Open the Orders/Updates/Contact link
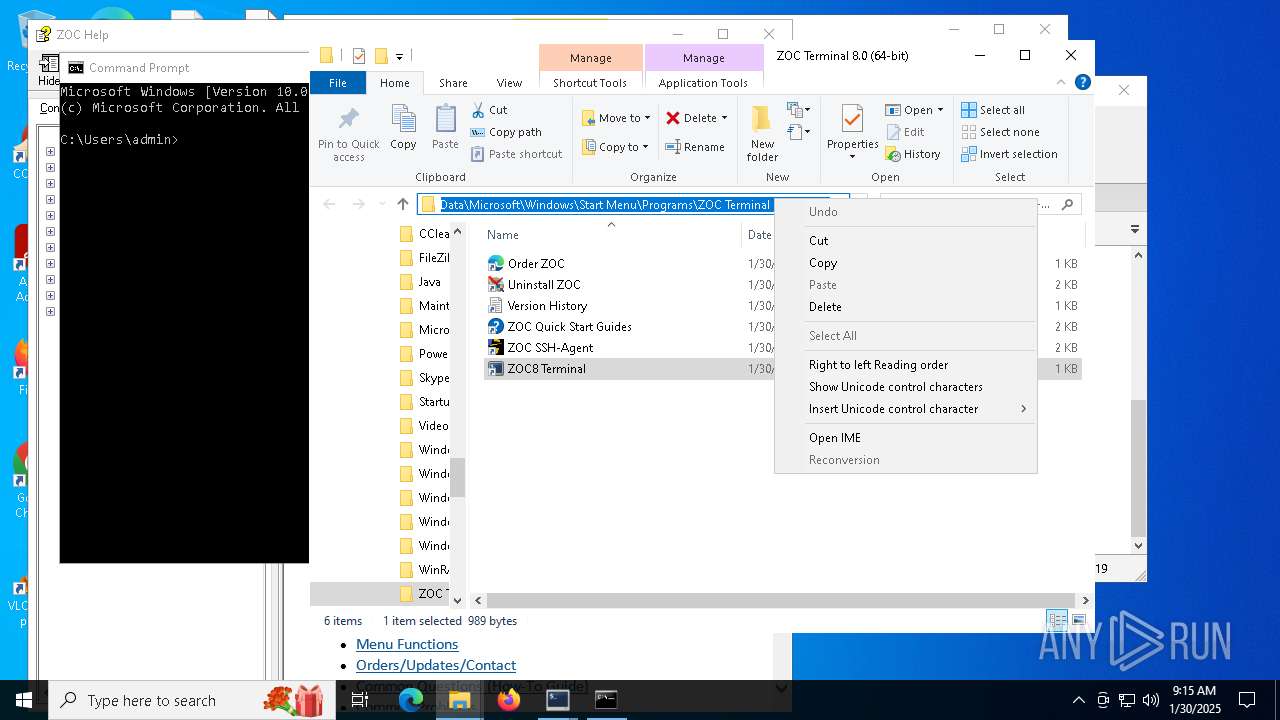Screen dimensions: 1280x720 click(x=436, y=666)
